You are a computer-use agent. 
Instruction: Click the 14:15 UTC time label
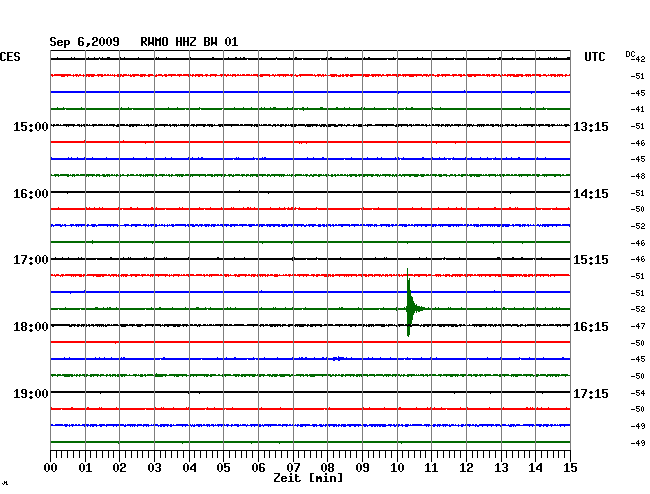591,194
